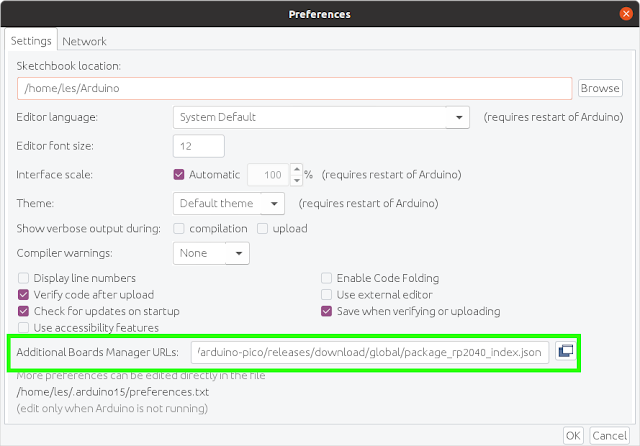This screenshot has width=640, height=446.
Task: Uncheck Check for updates on startup
Action: (24, 311)
